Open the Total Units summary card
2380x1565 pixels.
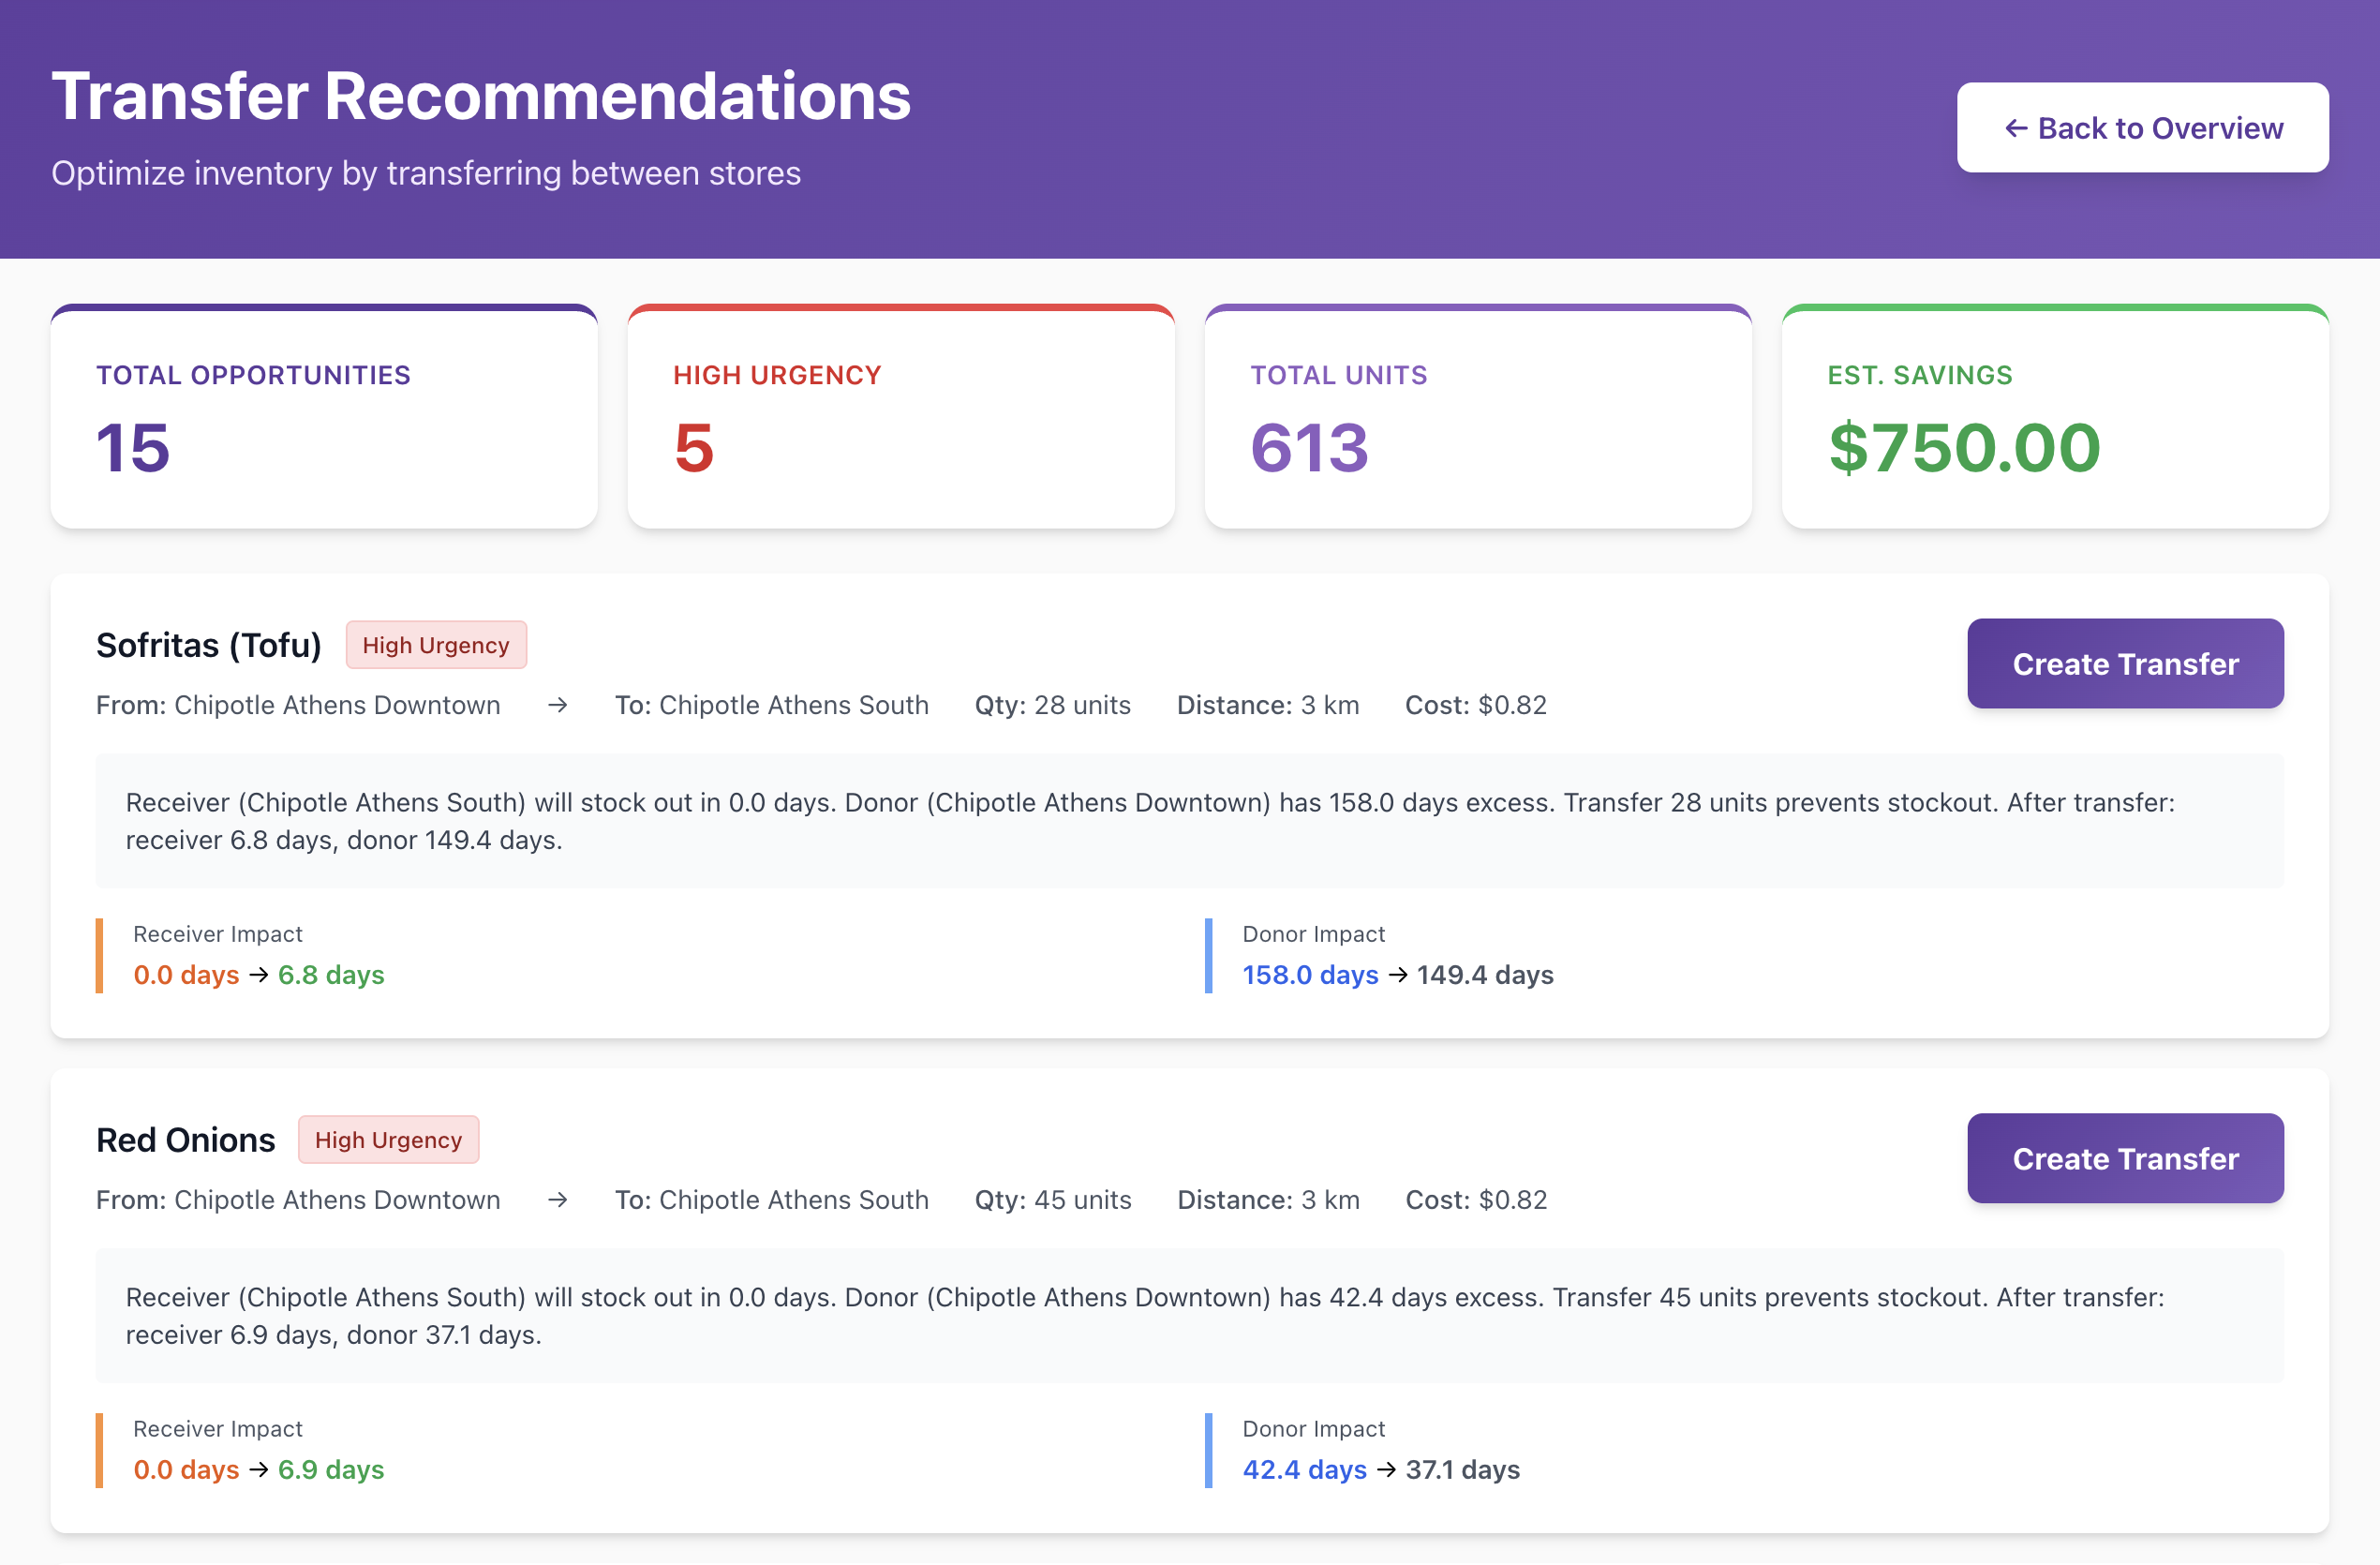1477,417
